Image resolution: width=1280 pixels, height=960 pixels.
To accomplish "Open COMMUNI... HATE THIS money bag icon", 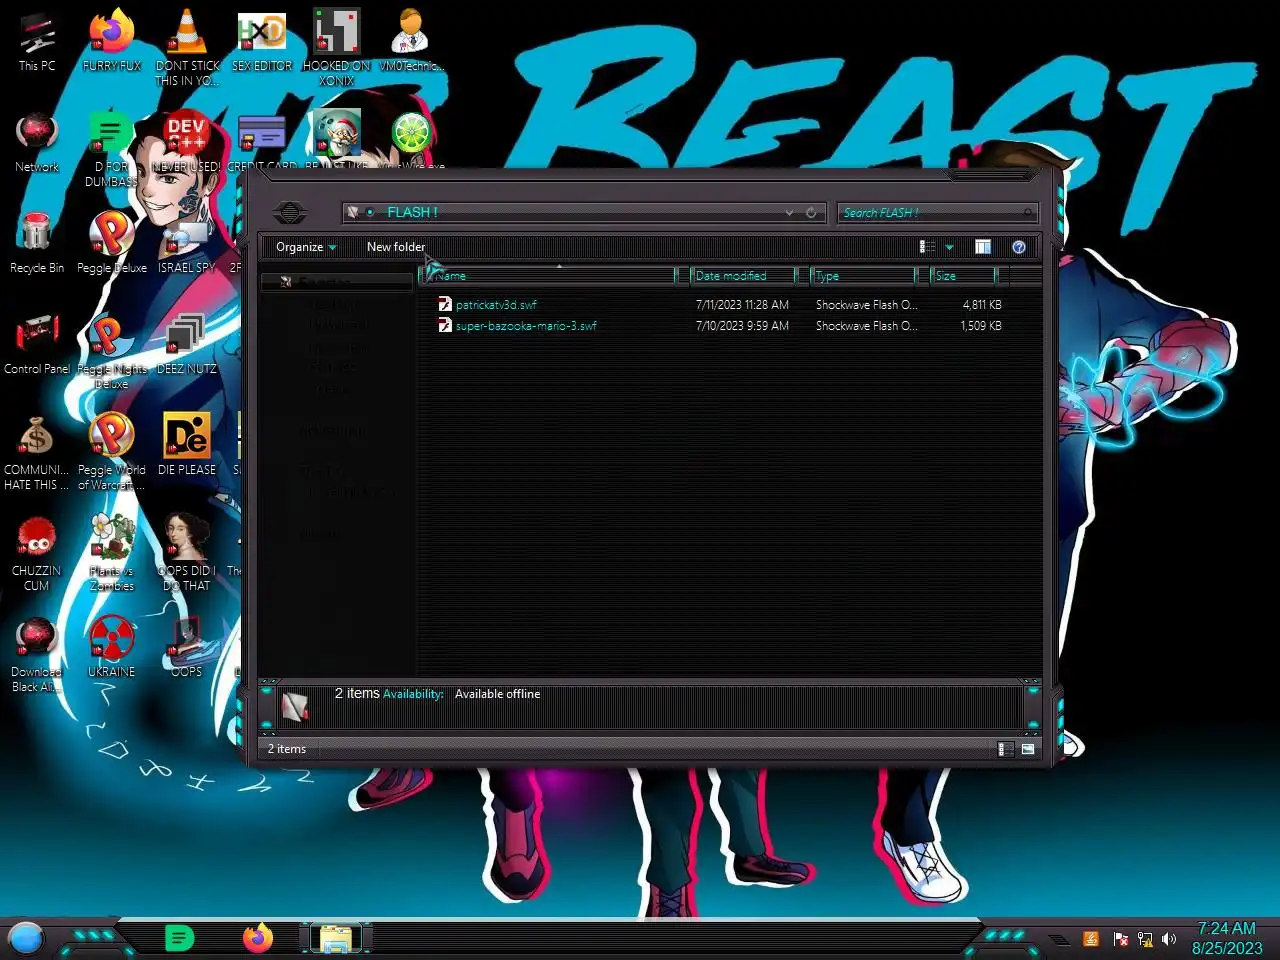I will [37, 453].
